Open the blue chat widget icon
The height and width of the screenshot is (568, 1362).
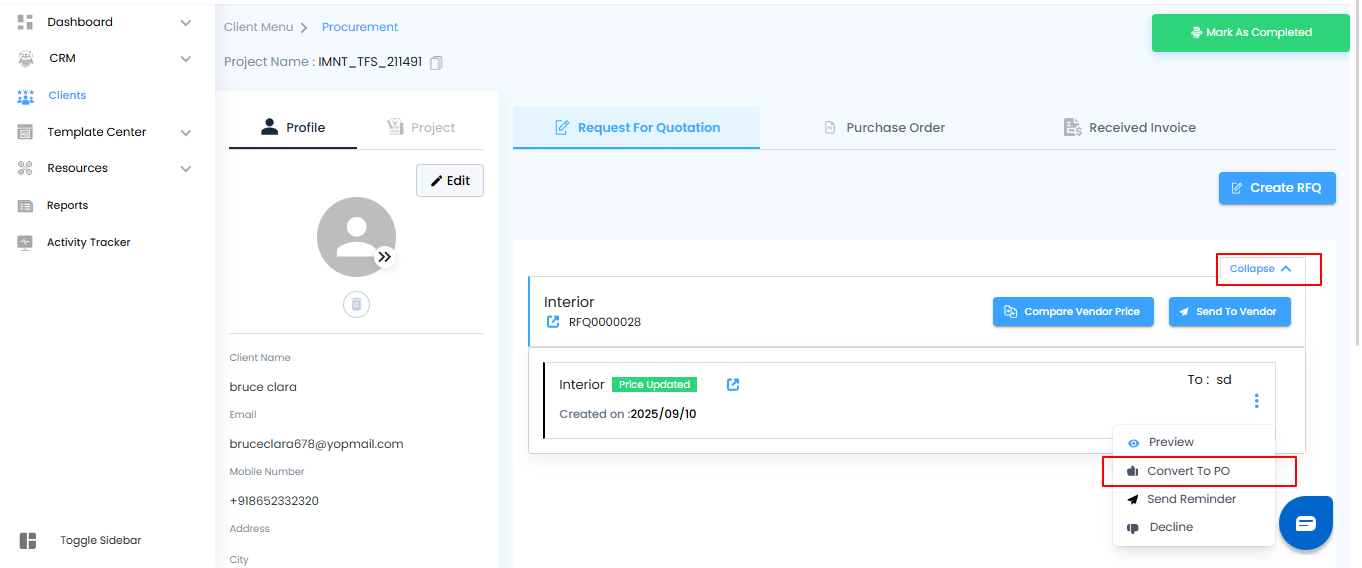(1306, 523)
